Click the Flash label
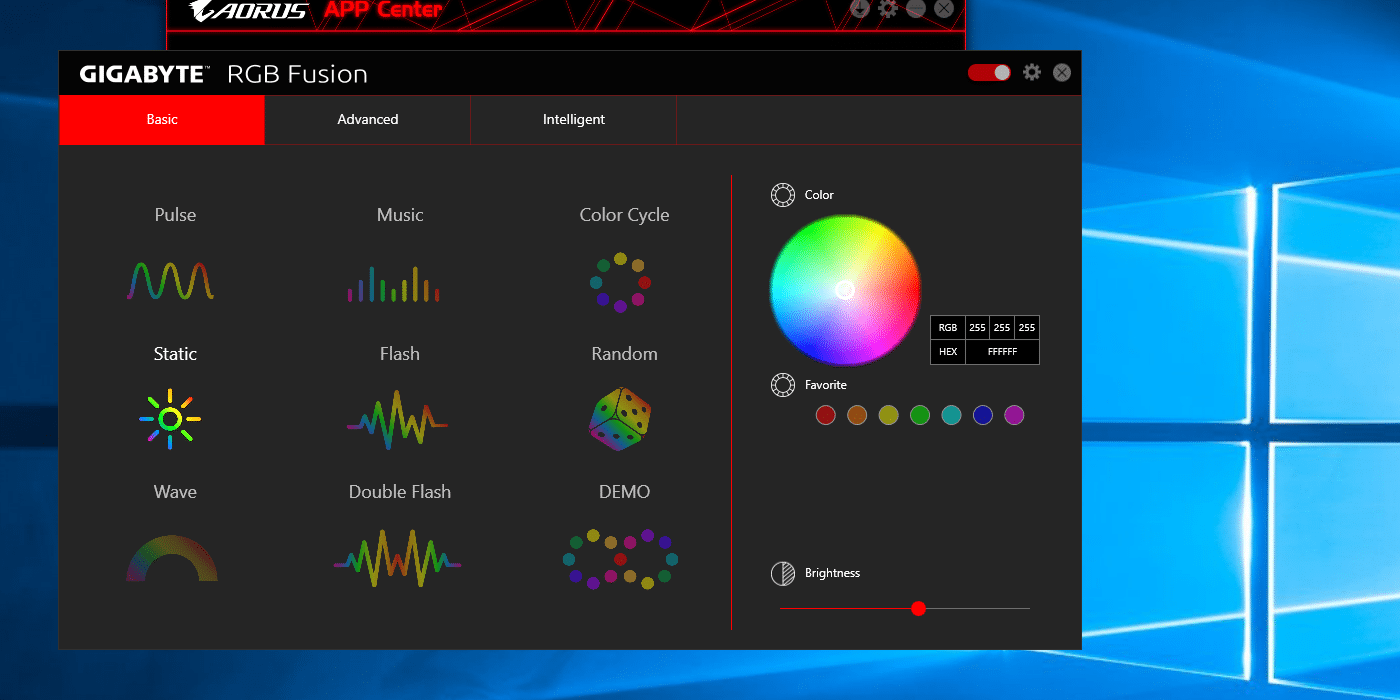This screenshot has width=1400, height=700. tap(400, 354)
